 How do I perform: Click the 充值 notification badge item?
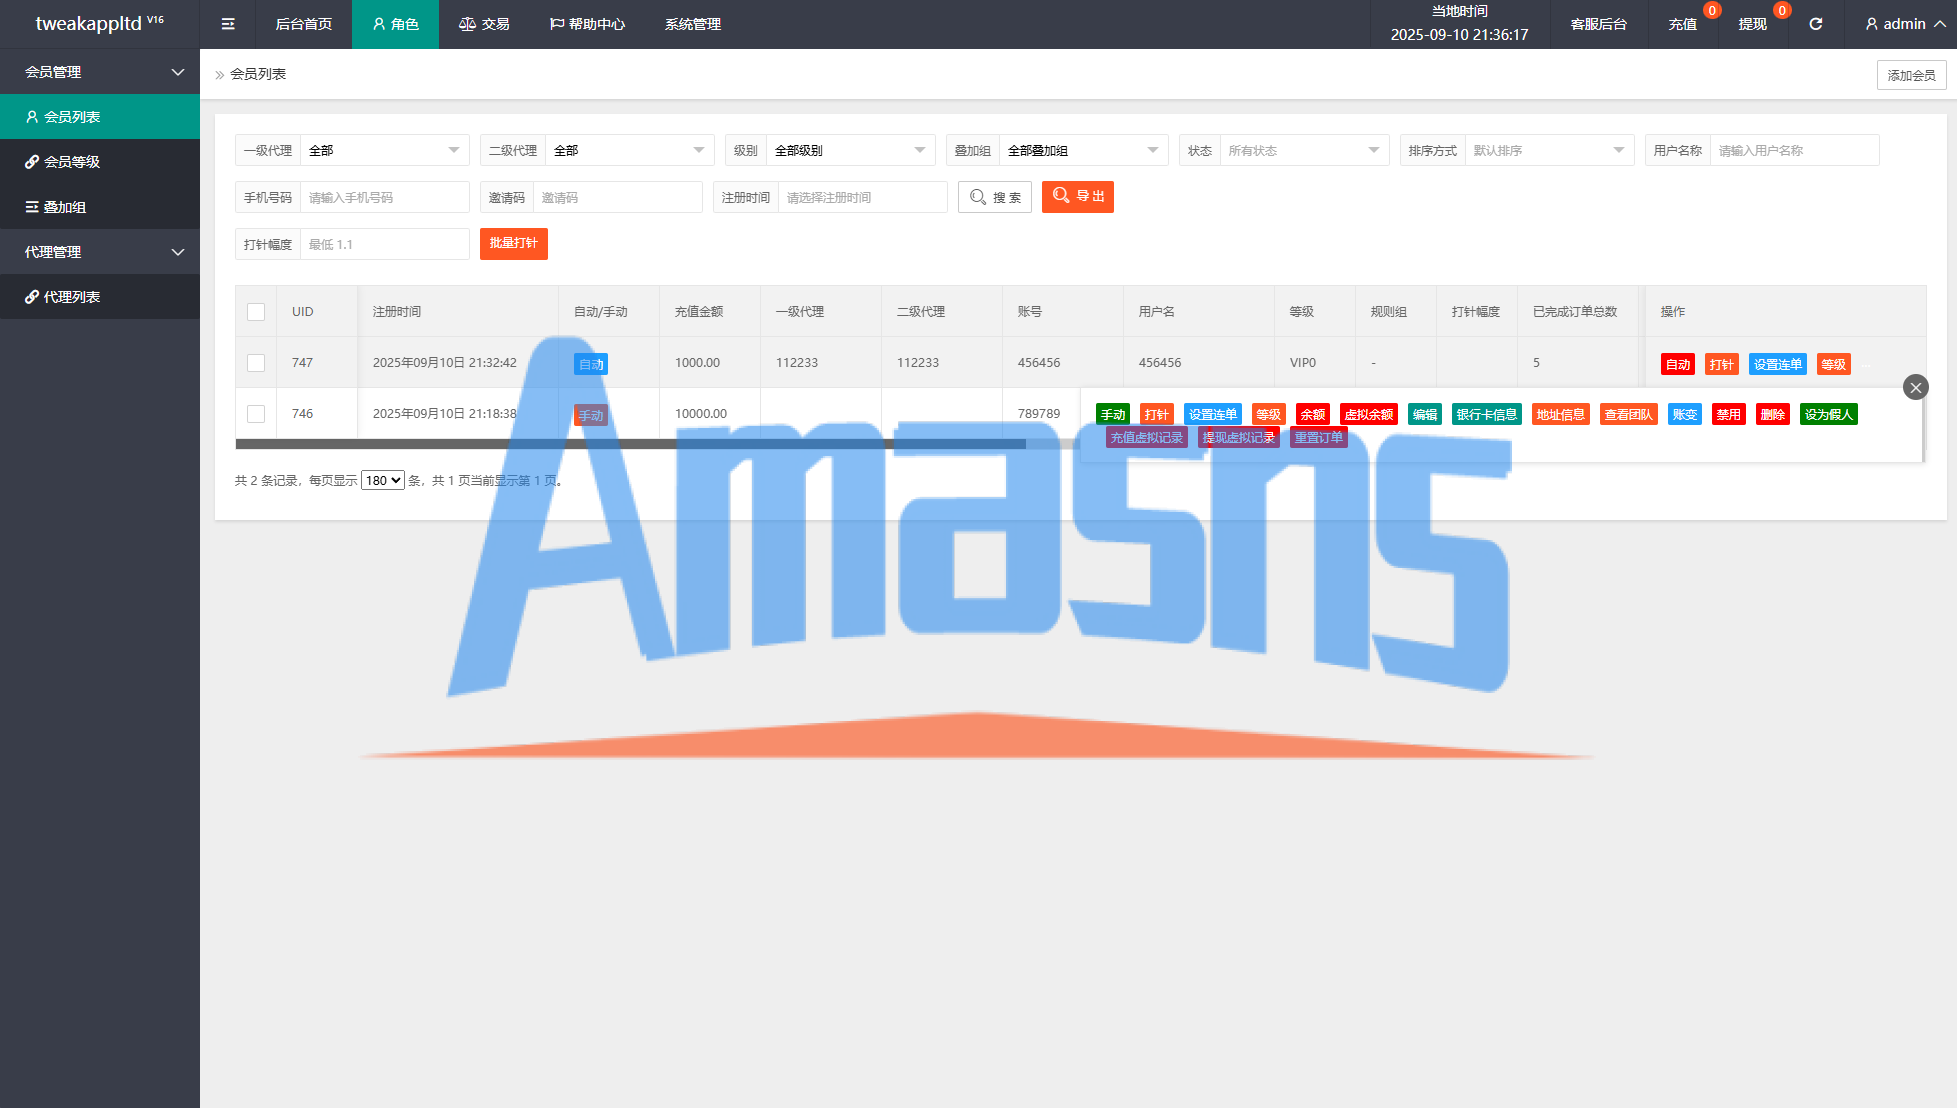[x=1683, y=24]
